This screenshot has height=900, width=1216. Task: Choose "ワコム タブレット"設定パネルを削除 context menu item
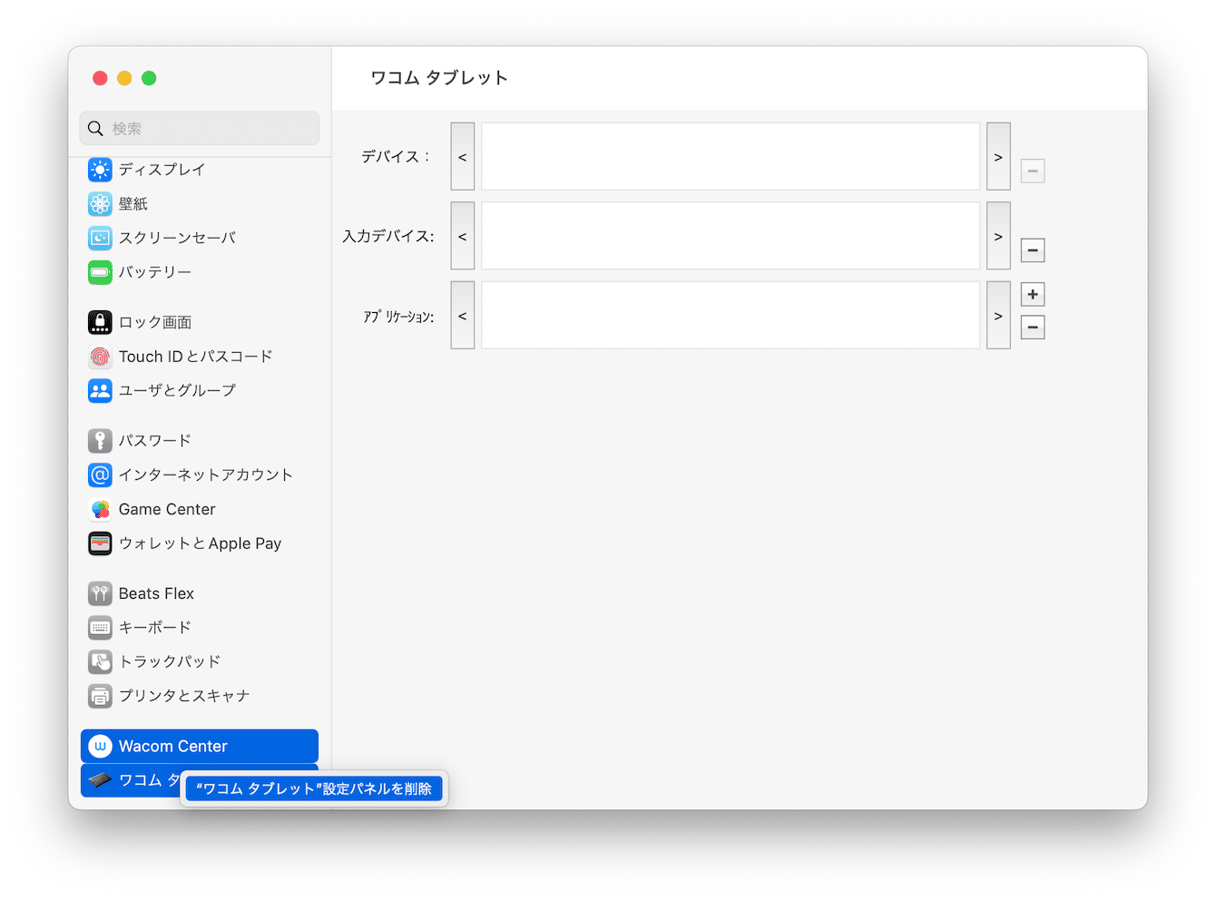coord(314,789)
